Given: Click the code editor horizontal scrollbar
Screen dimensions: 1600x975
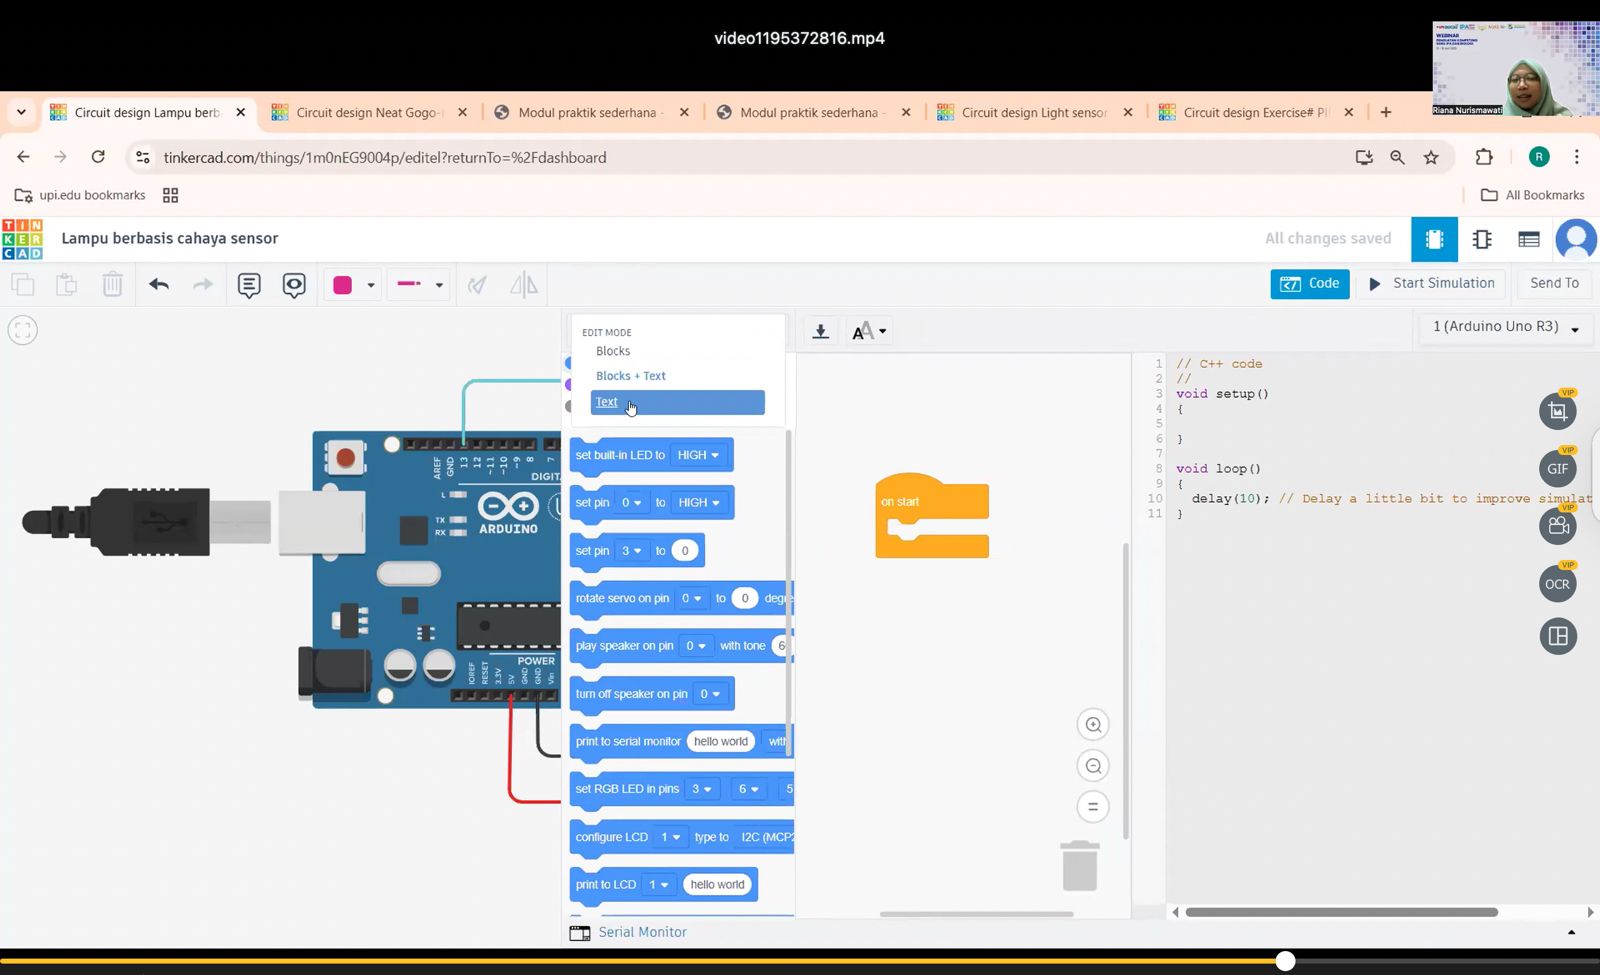Looking at the screenshot, I should click(x=1341, y=912).
